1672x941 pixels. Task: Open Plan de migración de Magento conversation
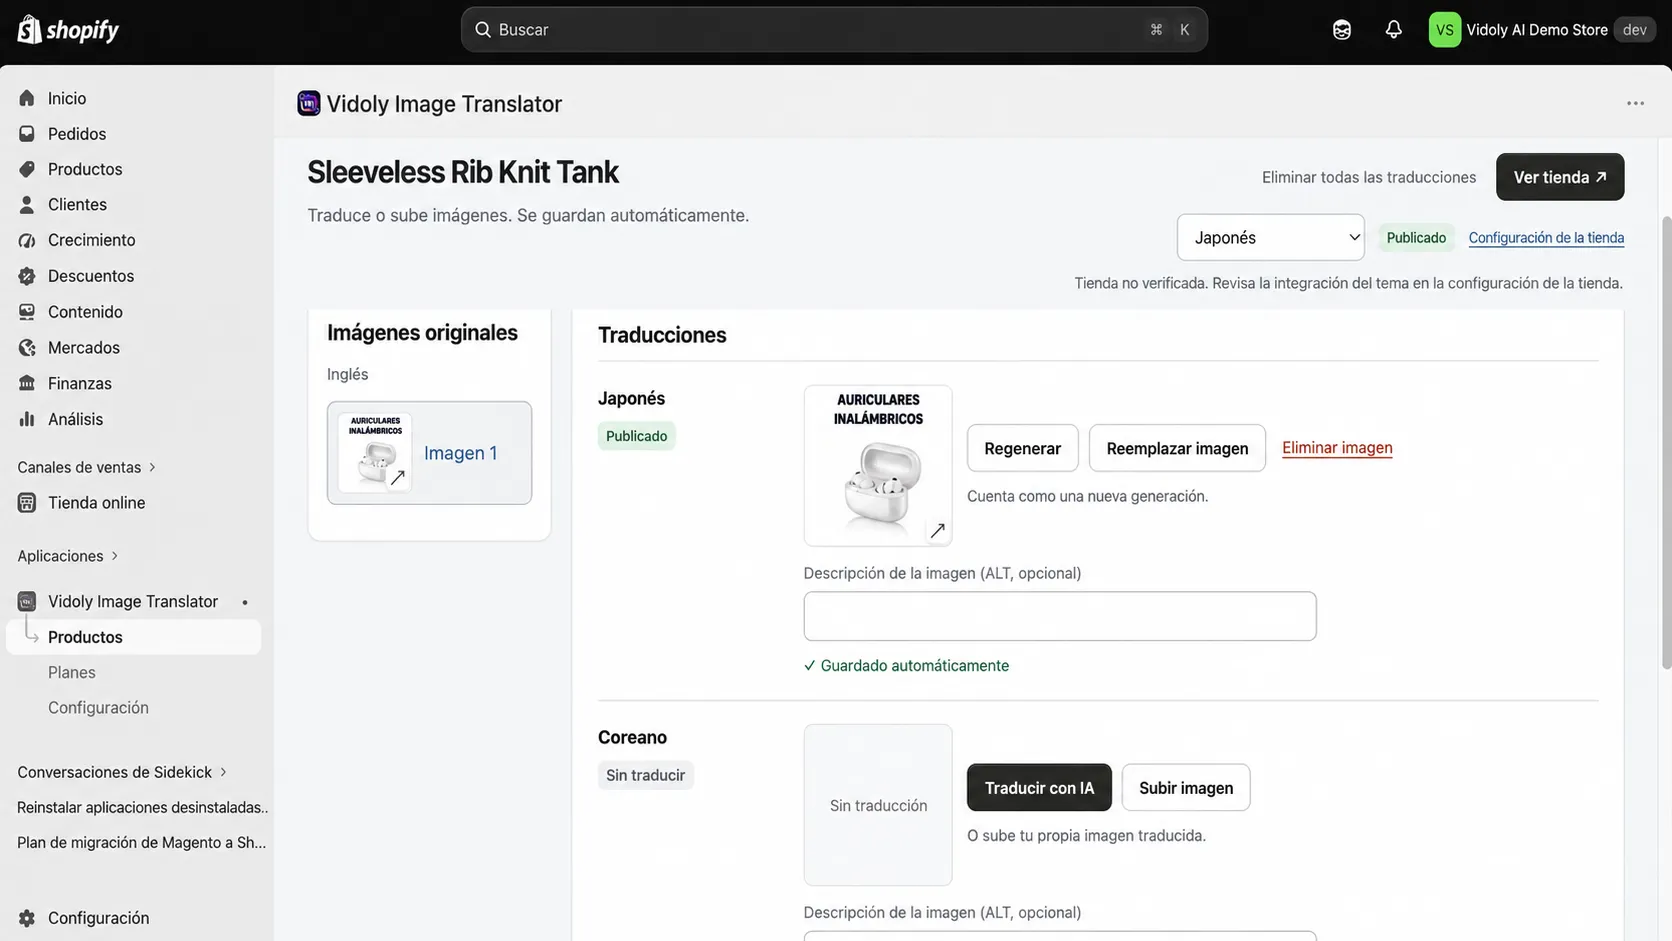[142, 842]
